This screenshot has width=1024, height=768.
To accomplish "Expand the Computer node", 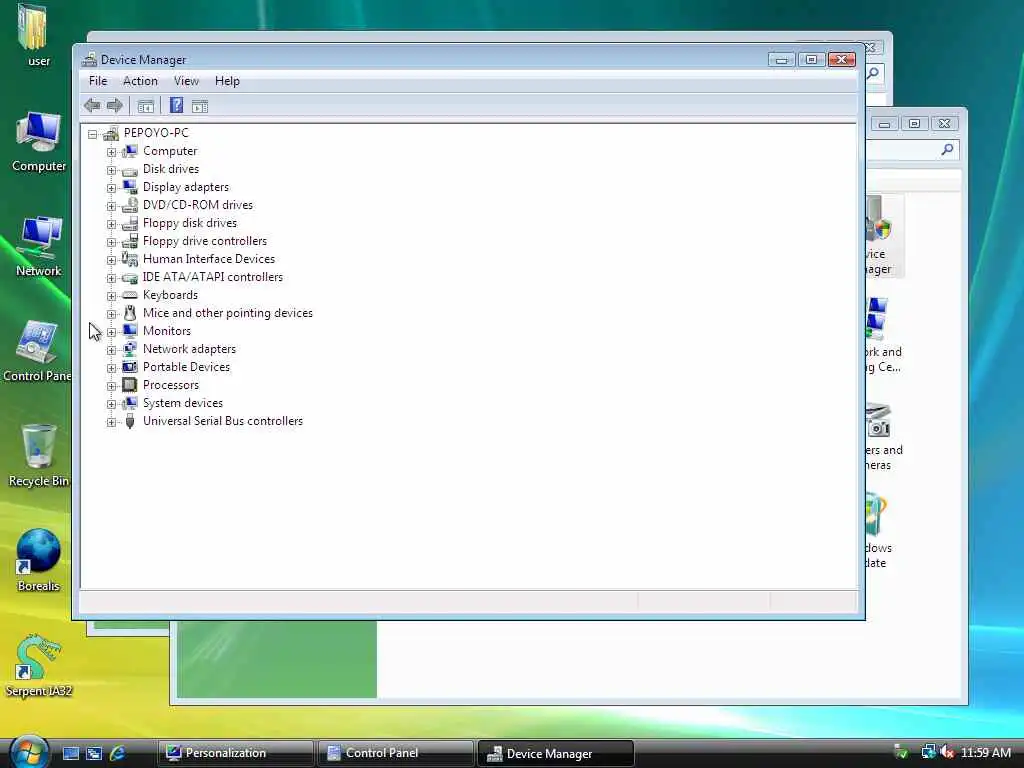I will (111, 152).
